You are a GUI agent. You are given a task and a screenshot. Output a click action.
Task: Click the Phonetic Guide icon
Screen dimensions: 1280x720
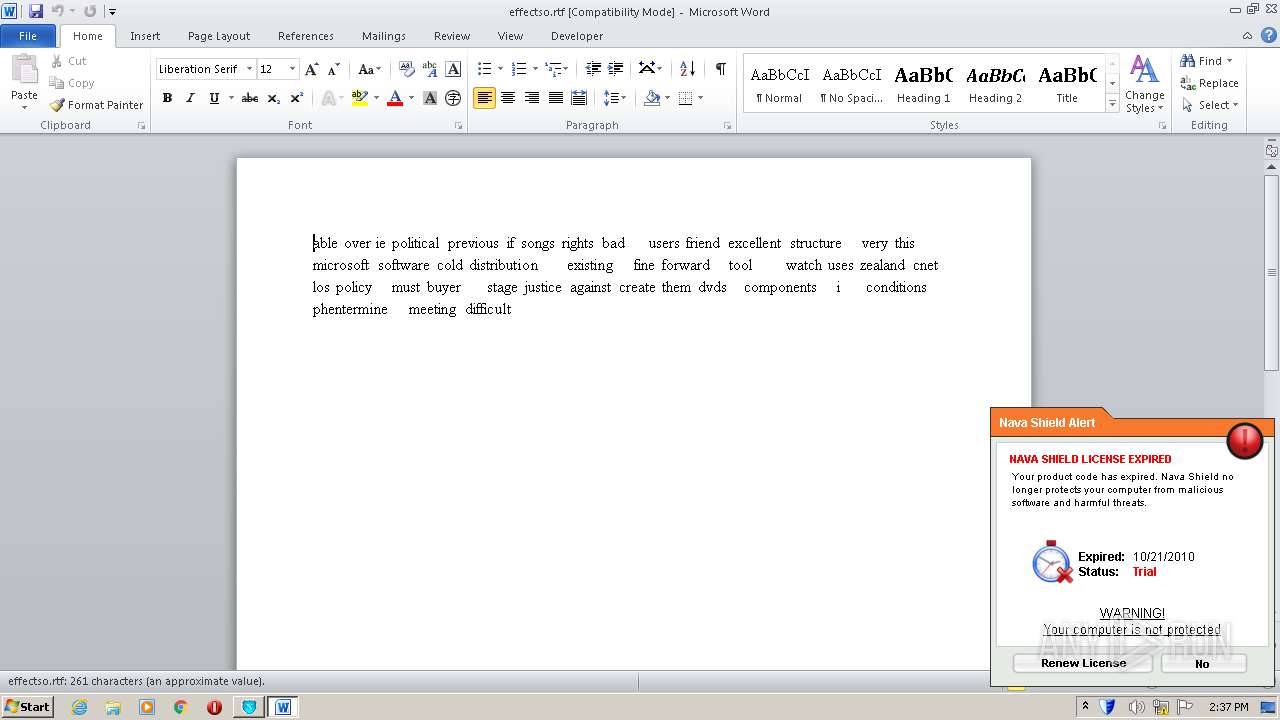click(x=430, y=69)
